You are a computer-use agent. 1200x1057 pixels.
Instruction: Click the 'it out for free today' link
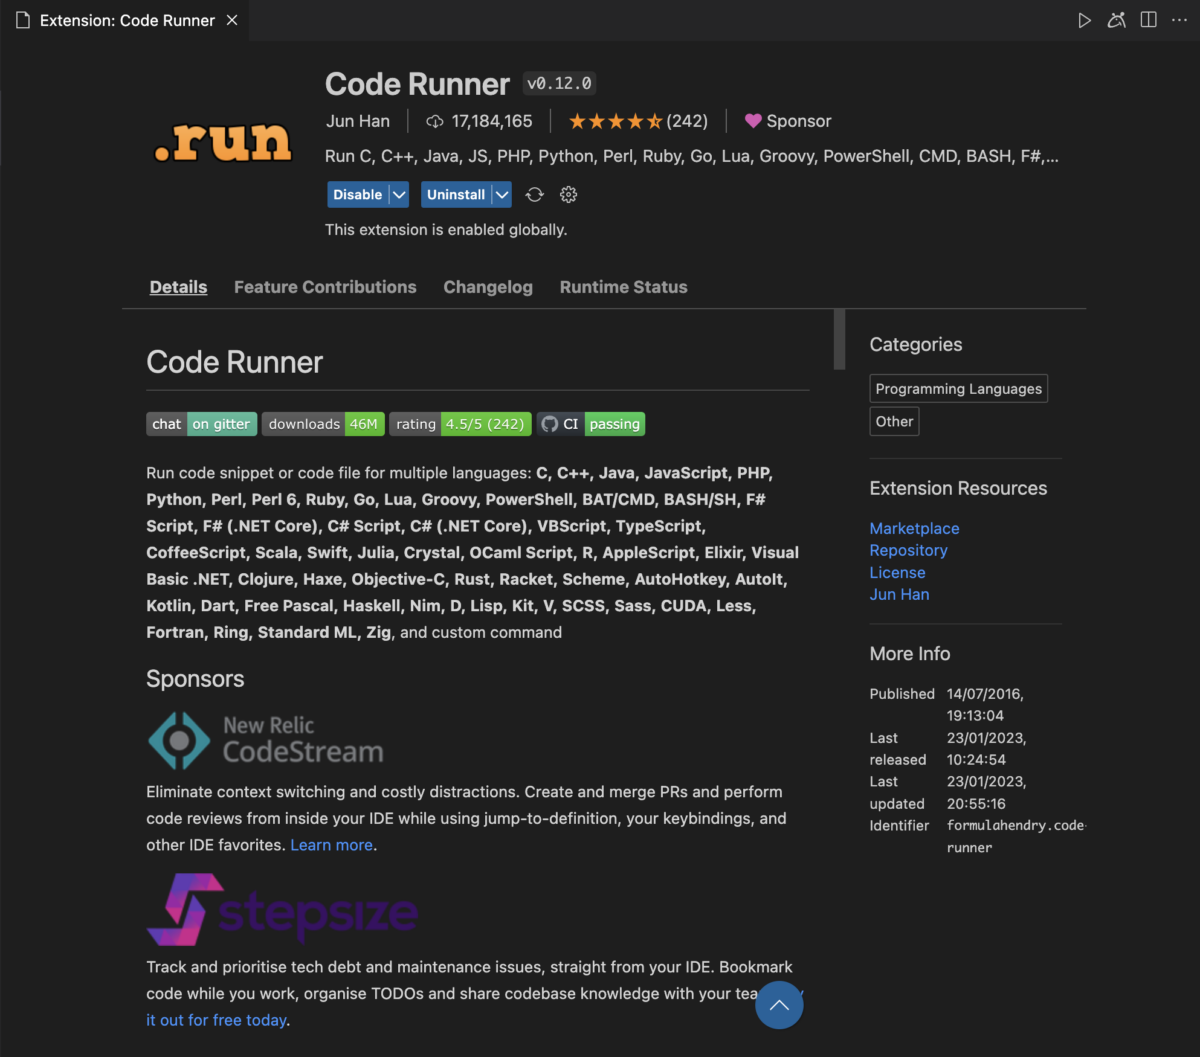(x=216, y=1021)
